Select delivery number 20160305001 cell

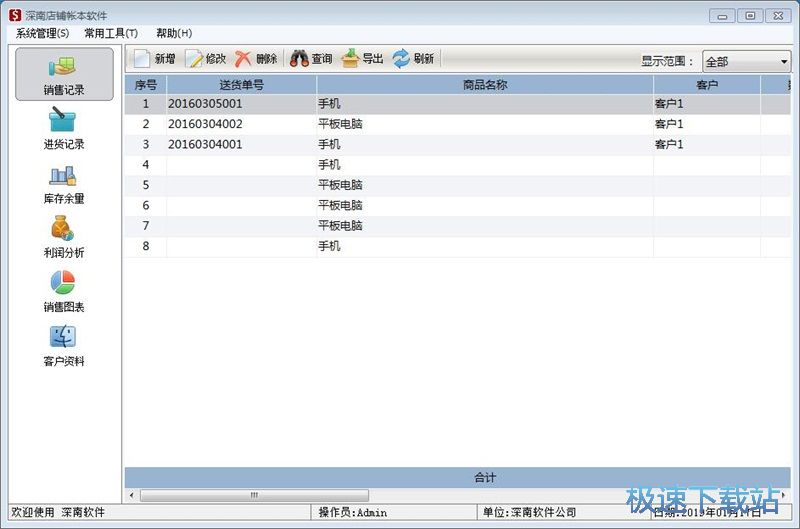tap(241, 104)
